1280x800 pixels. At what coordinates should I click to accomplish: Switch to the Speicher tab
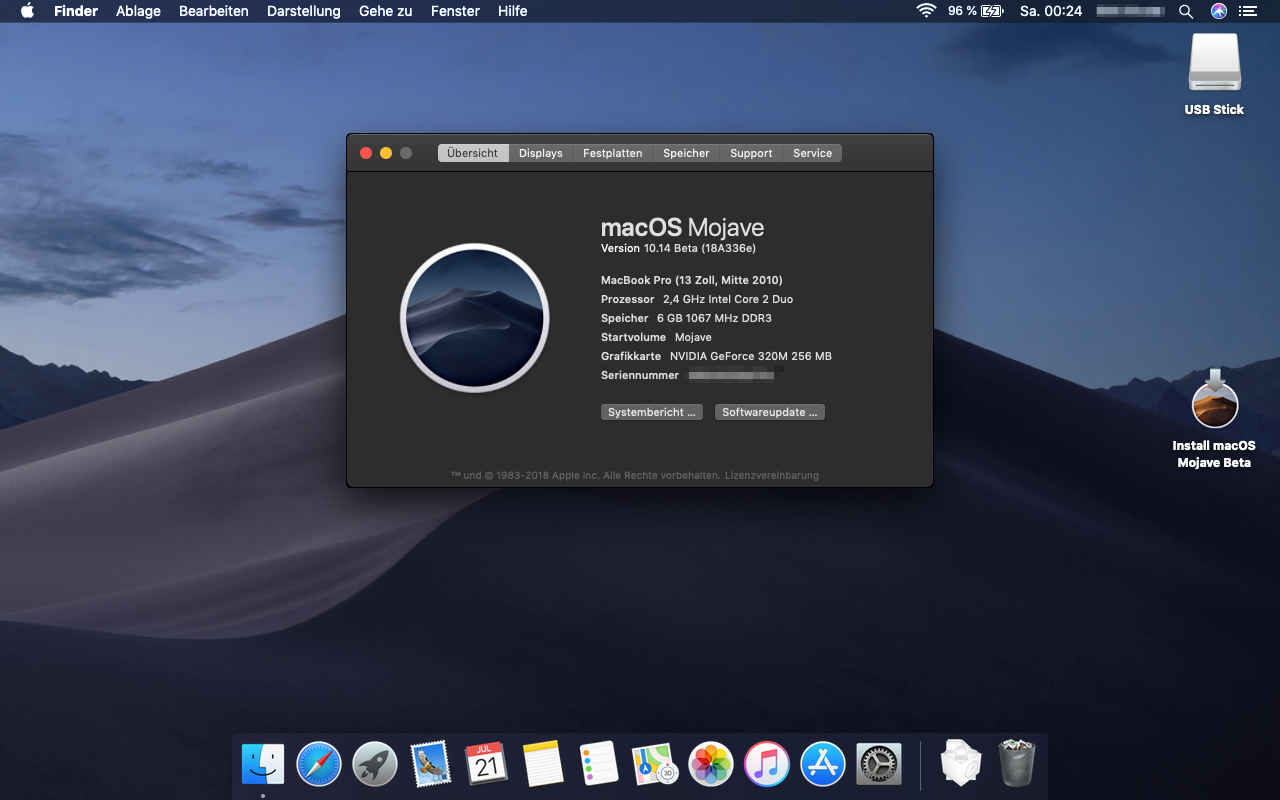(x=686, y=153)
